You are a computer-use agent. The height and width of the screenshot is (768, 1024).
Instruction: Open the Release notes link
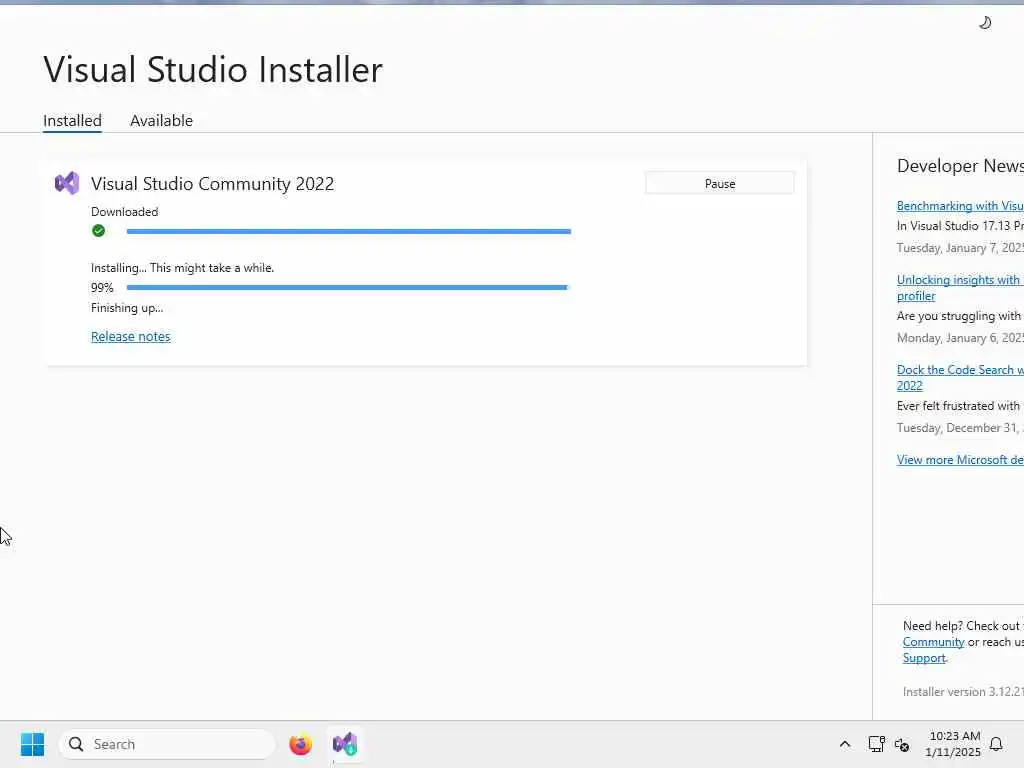[131, 336]
